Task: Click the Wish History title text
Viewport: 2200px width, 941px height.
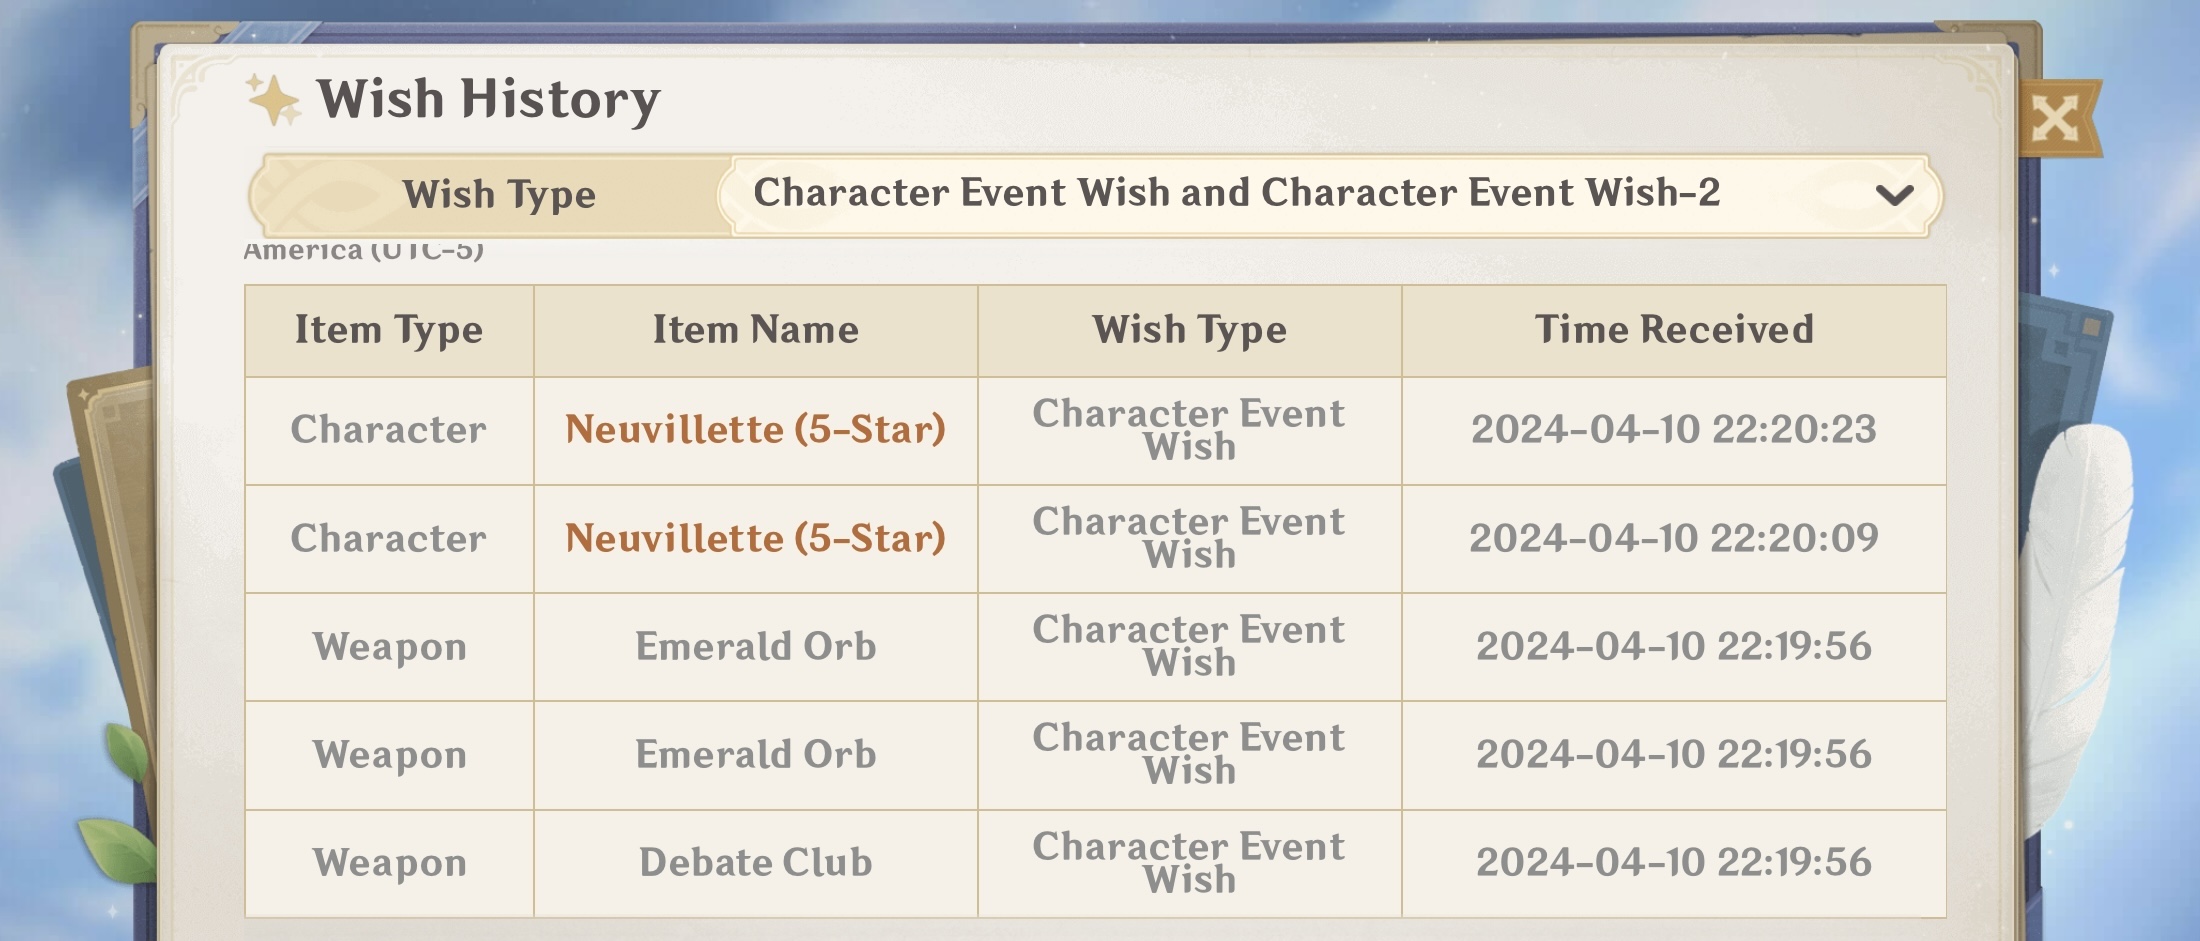Action: click(488, 100)
